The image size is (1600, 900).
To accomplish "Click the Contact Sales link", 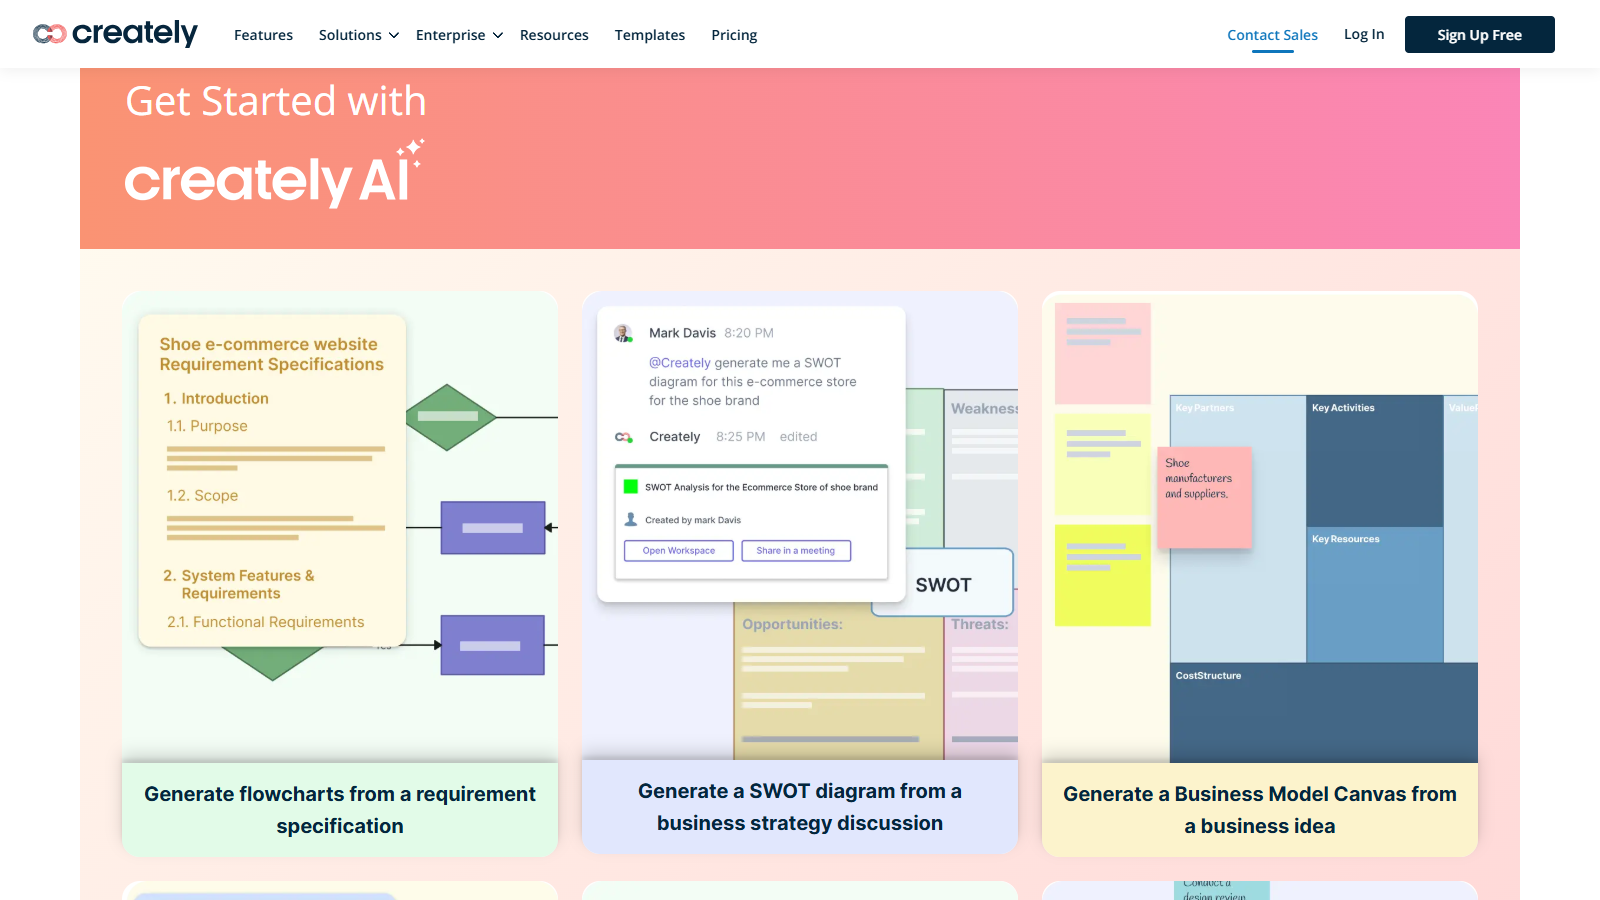I will coord(1272,35).
